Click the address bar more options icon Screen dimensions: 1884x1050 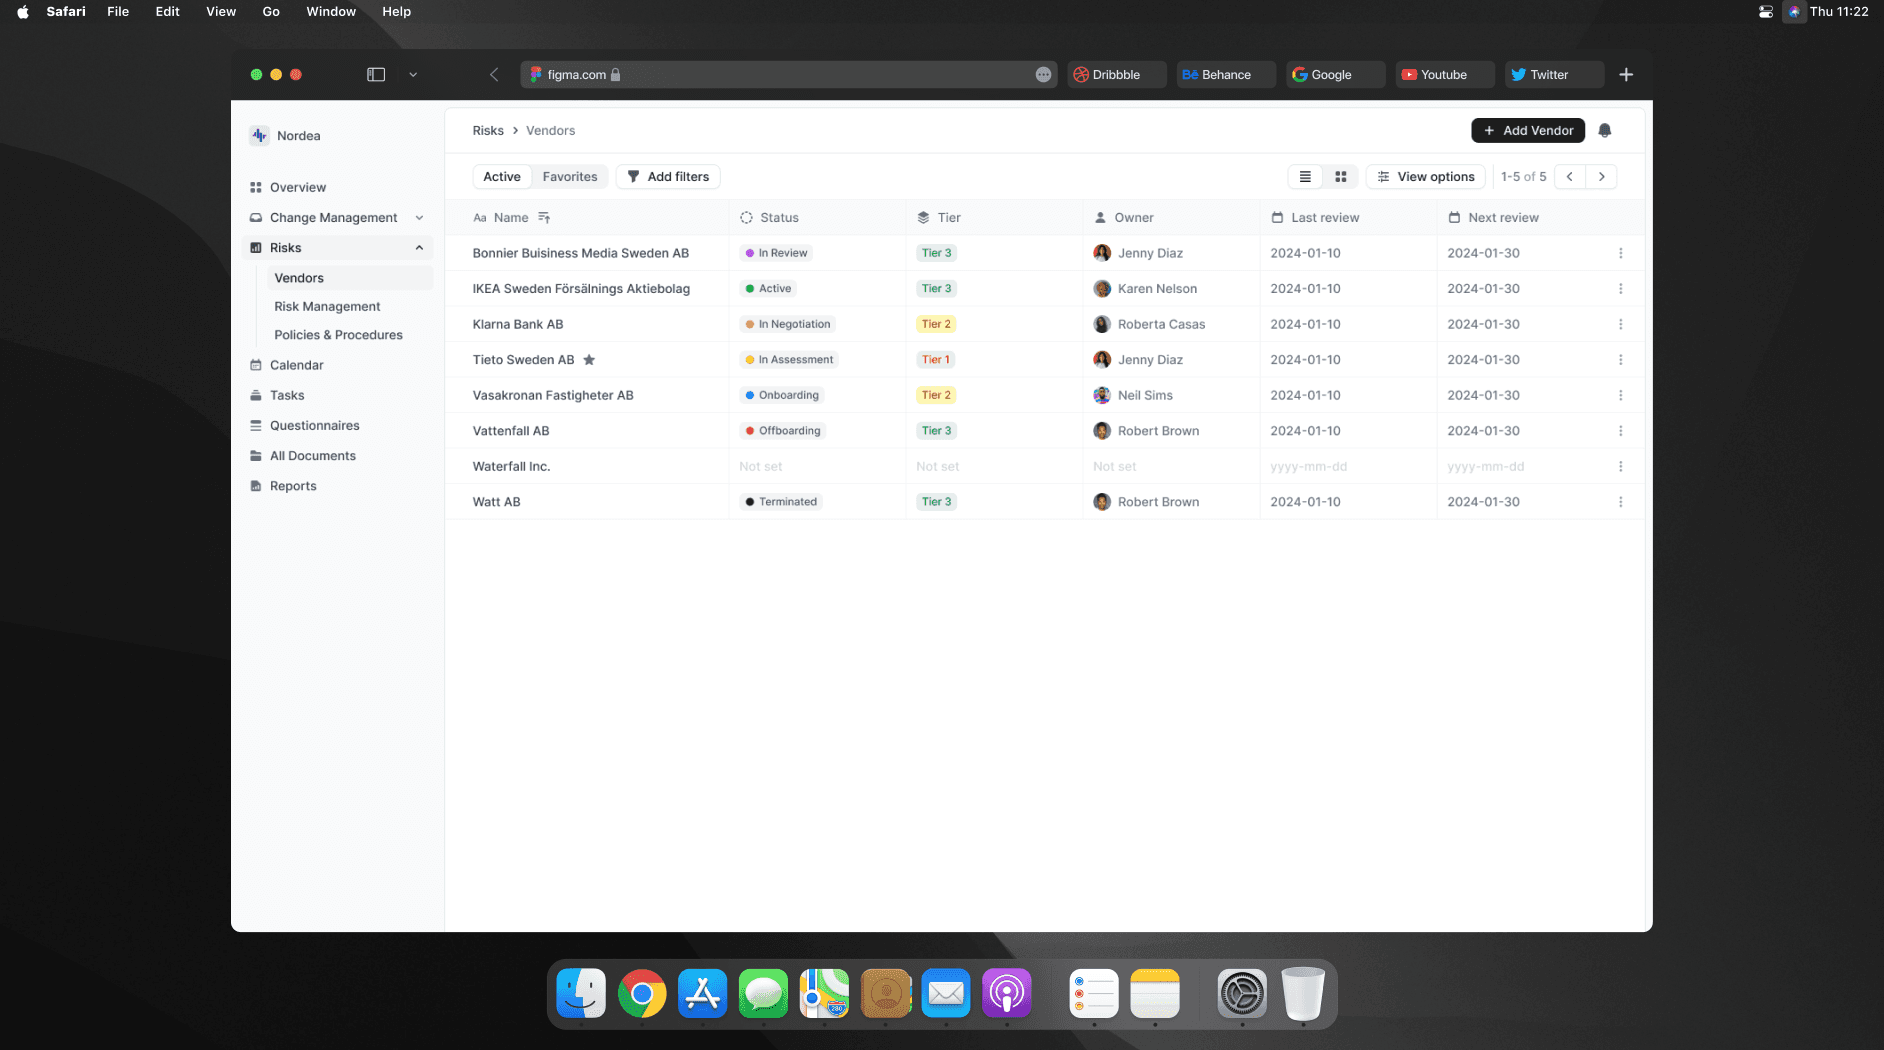tap(1043, 74)
